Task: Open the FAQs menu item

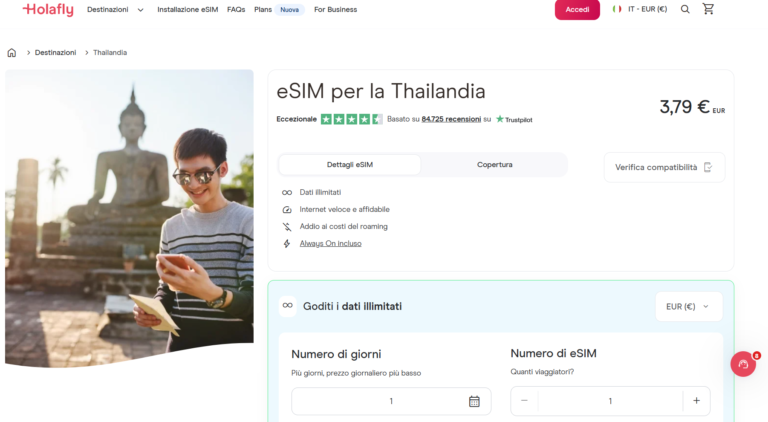Action: [x=236, y=9]
